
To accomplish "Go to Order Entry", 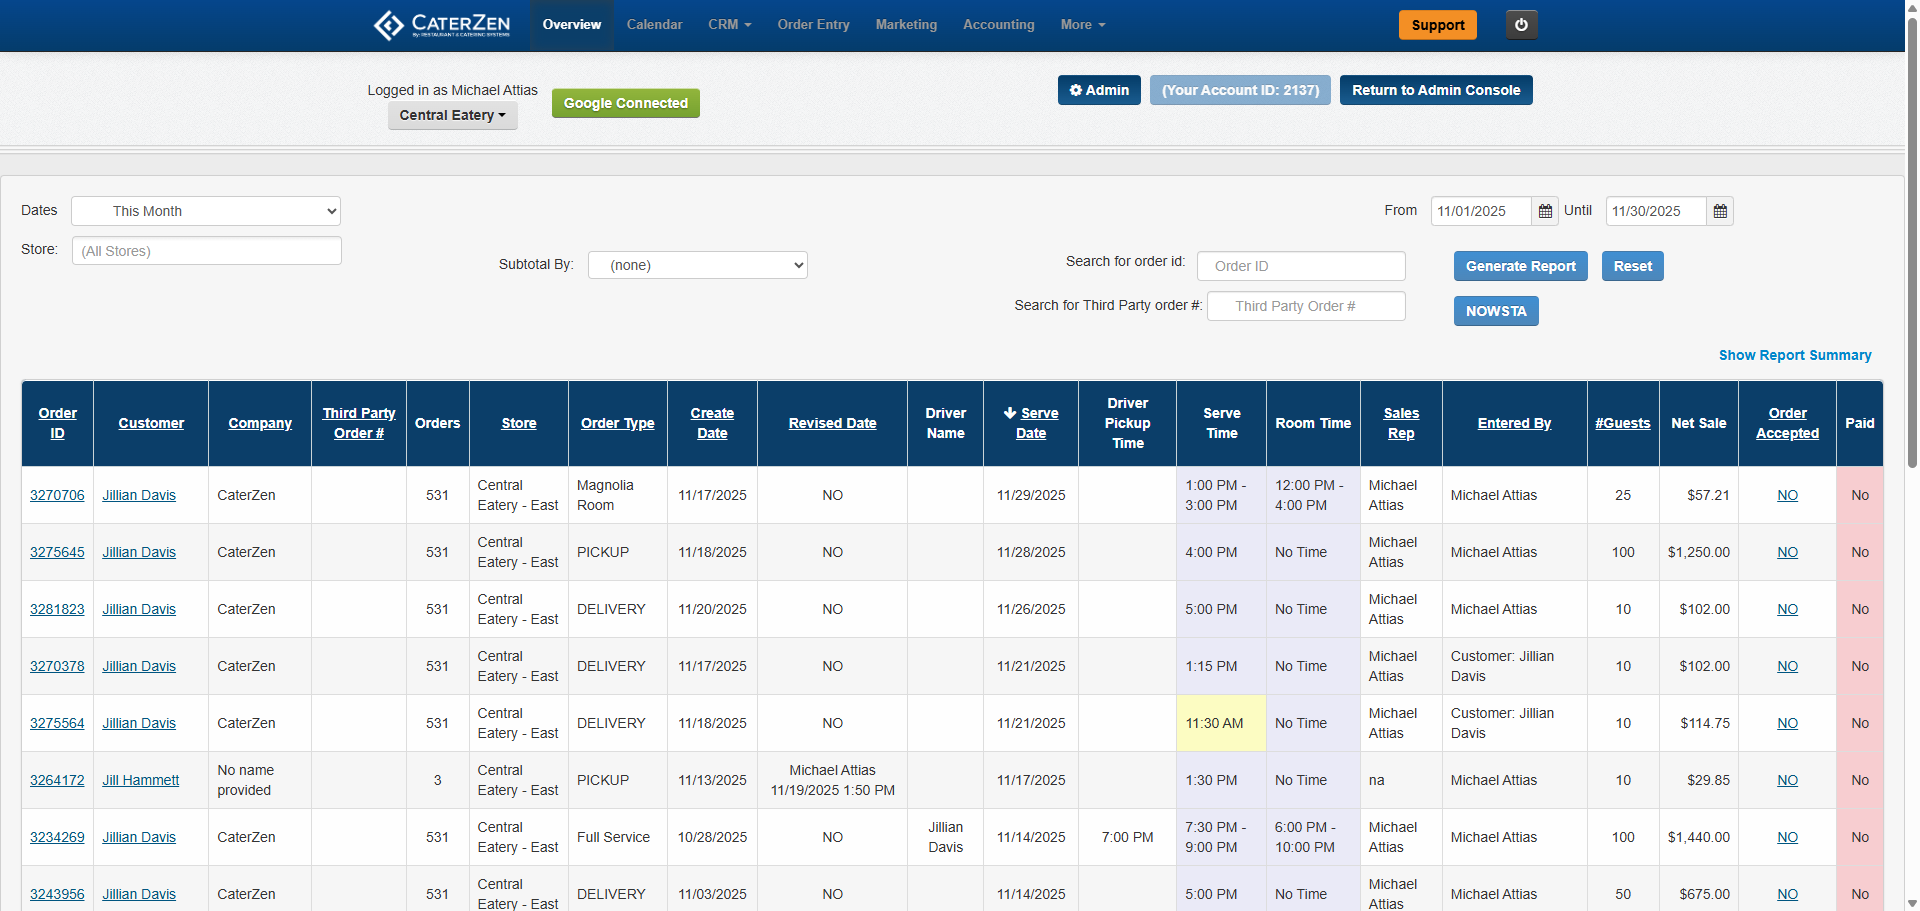I will 813,25.
